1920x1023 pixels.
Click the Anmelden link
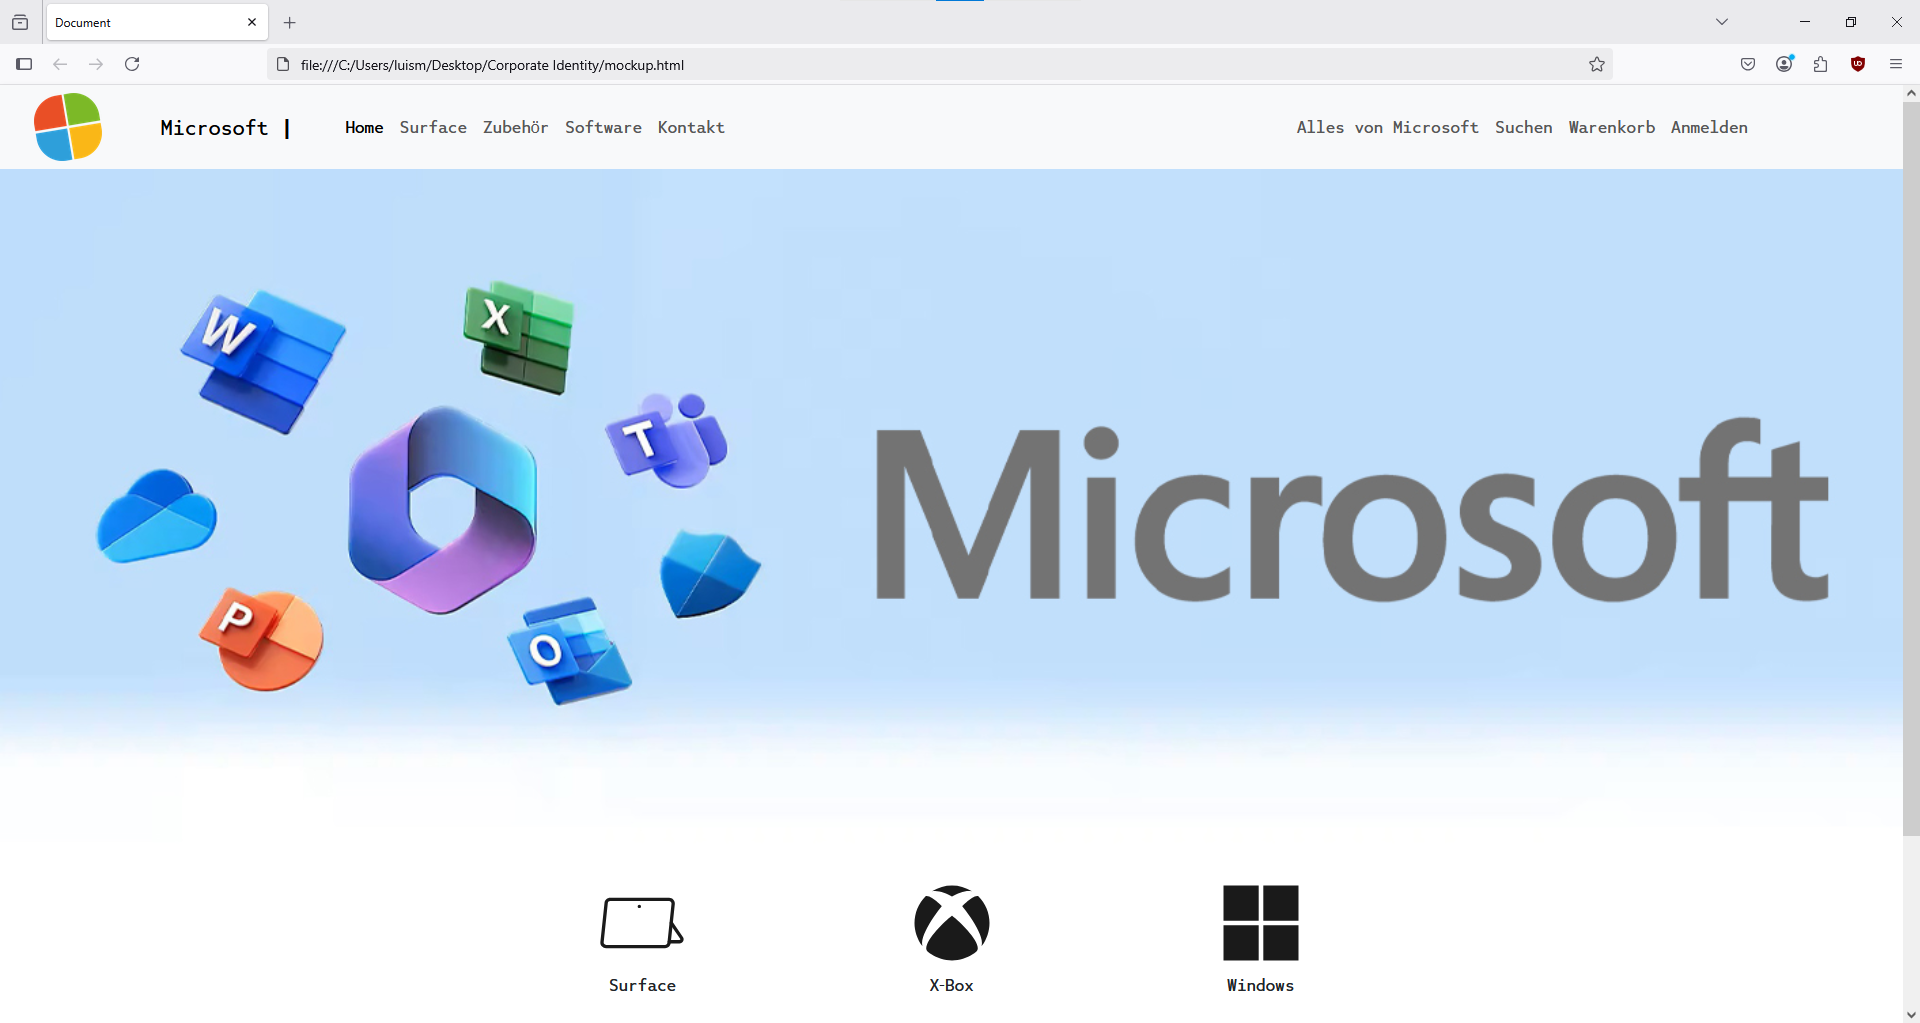tap(1709, 127)
